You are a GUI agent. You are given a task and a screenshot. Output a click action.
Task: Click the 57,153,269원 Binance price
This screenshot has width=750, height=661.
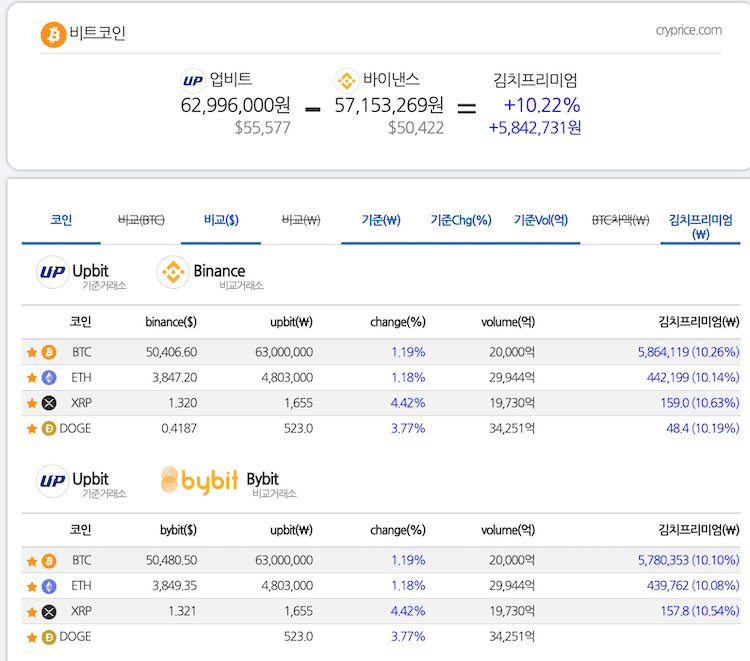click(389, 106)
